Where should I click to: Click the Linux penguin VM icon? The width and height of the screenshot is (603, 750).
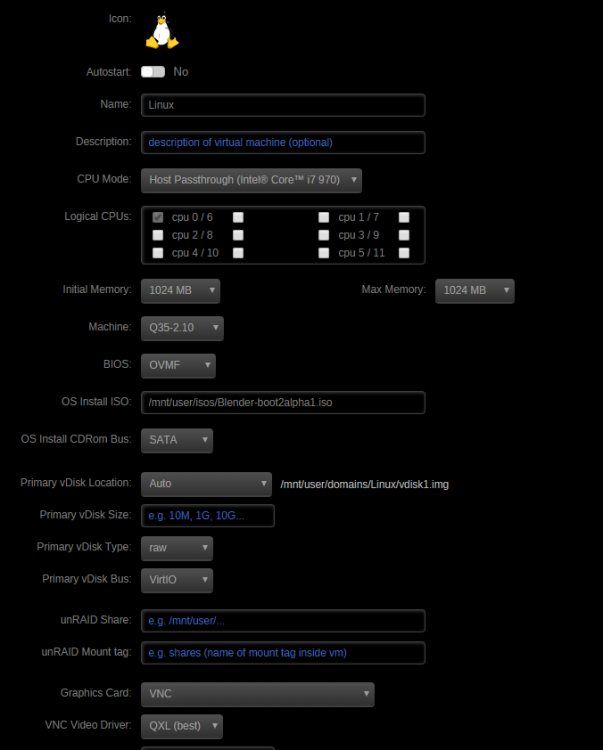[162, 31]
